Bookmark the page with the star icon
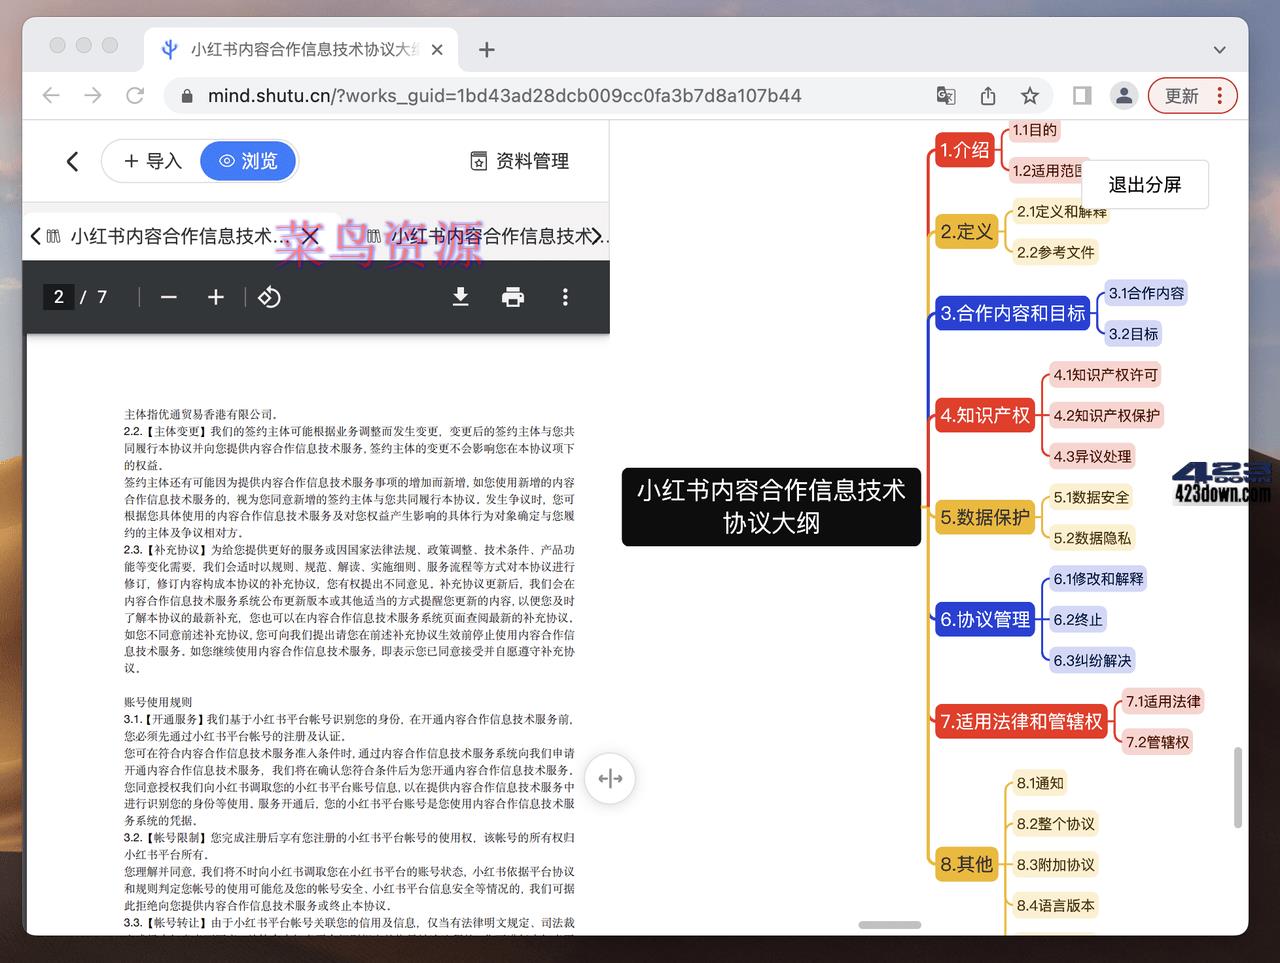1280x963 pixels. point(1029,95)
